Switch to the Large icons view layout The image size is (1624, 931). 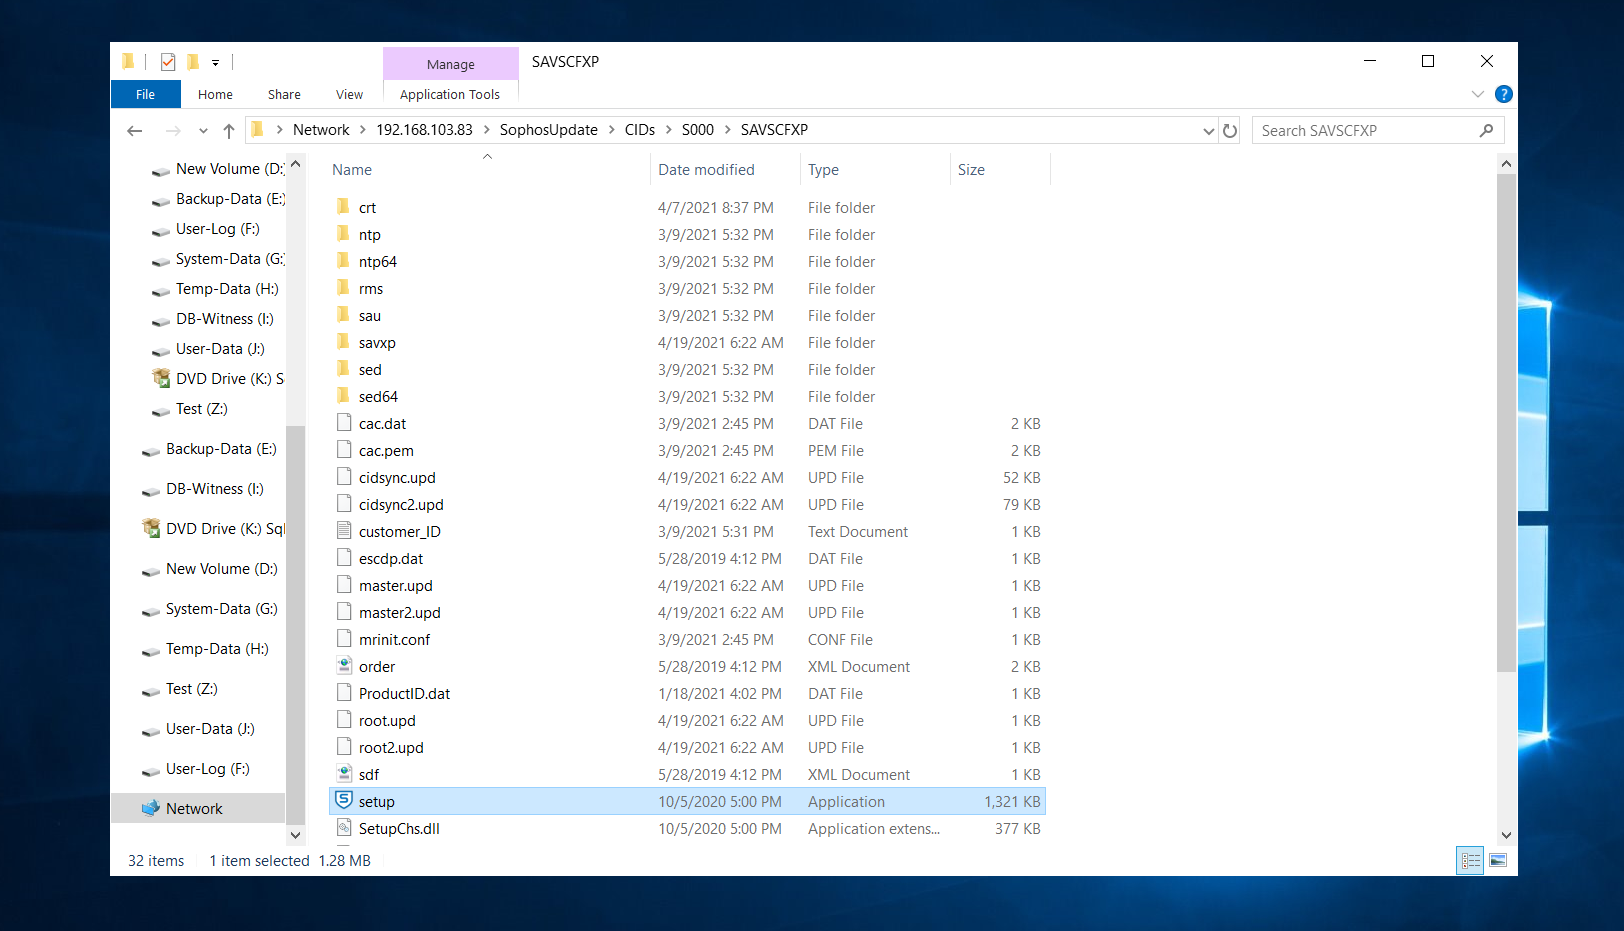coord(1498,860)
